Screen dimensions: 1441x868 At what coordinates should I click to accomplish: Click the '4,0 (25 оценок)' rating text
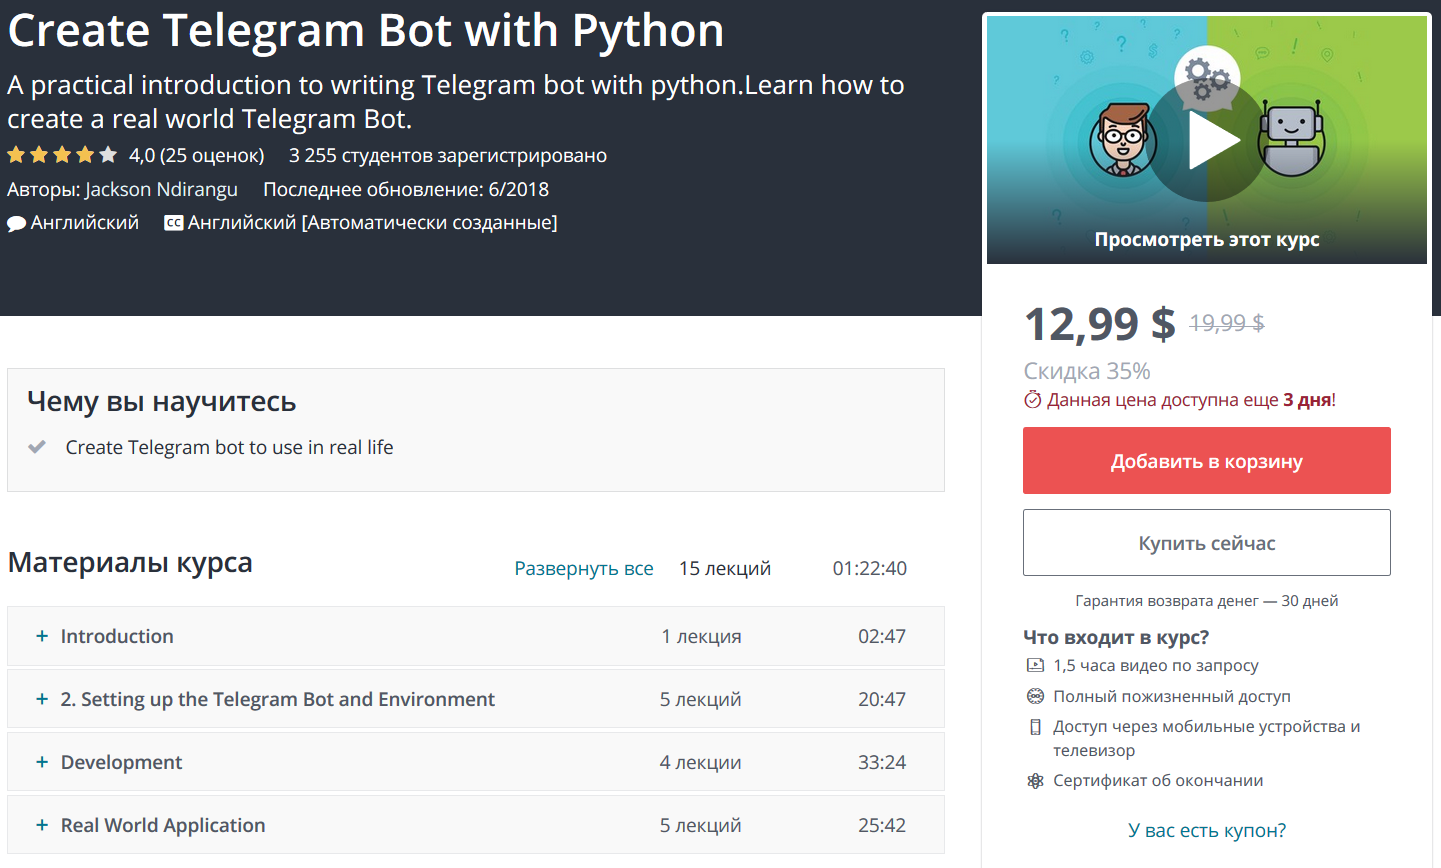click(197, 155)
